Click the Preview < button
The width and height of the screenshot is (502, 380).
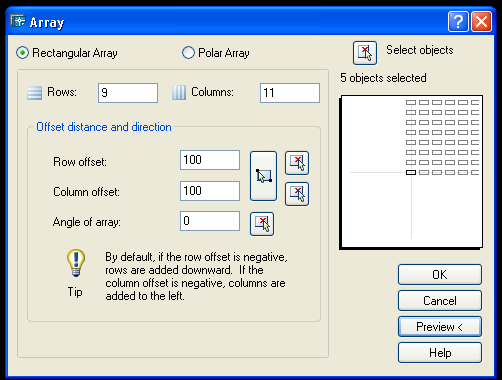tap(440, 327)
